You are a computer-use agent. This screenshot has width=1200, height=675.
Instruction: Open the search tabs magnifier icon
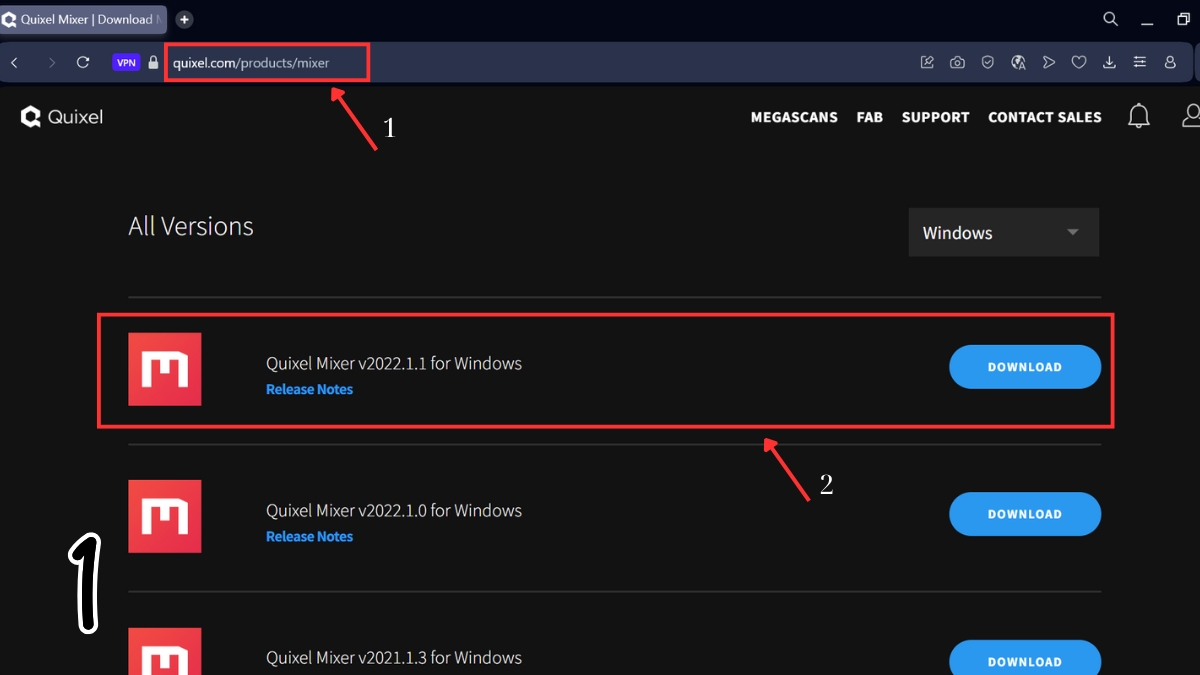coord(1110,19)
